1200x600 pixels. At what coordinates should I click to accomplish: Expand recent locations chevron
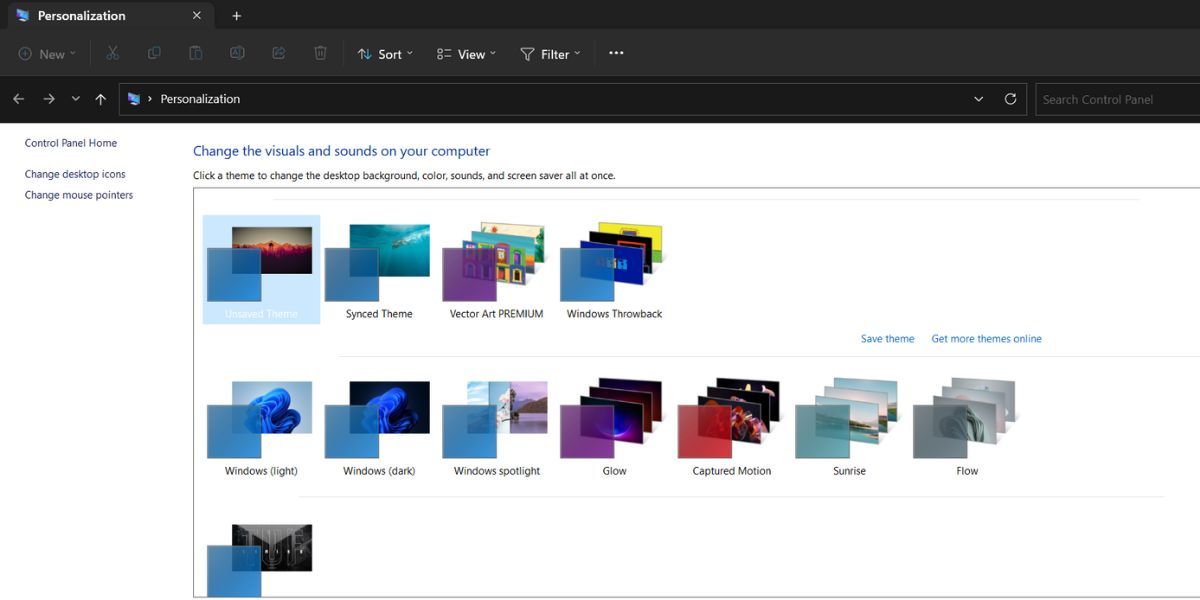[x=75, y=99]
